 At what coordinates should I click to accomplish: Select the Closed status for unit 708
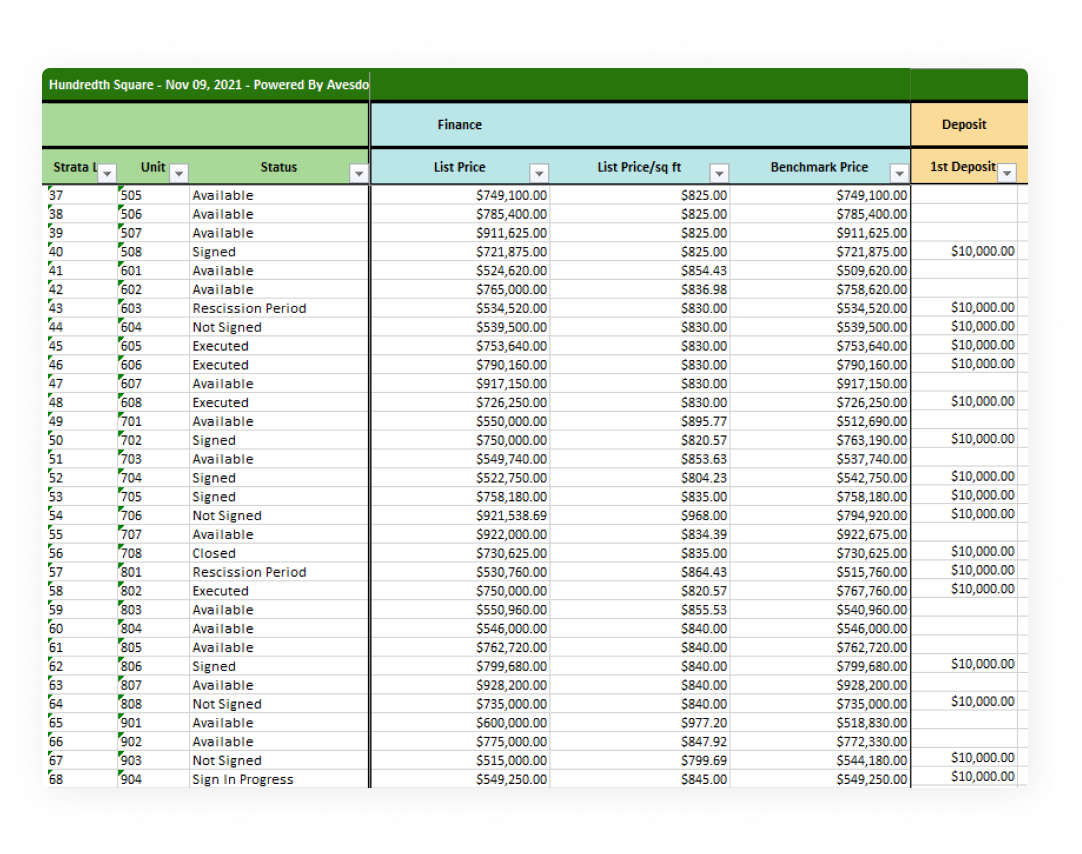click(x=279, y=553)
